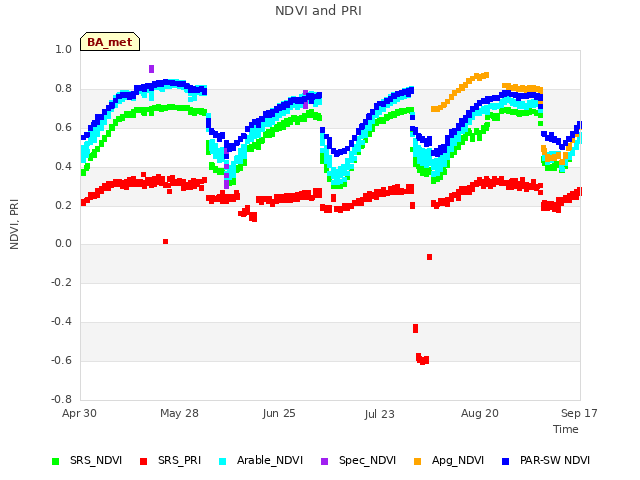Click the Apr 30 x-axis label

(x=79, y=413)
